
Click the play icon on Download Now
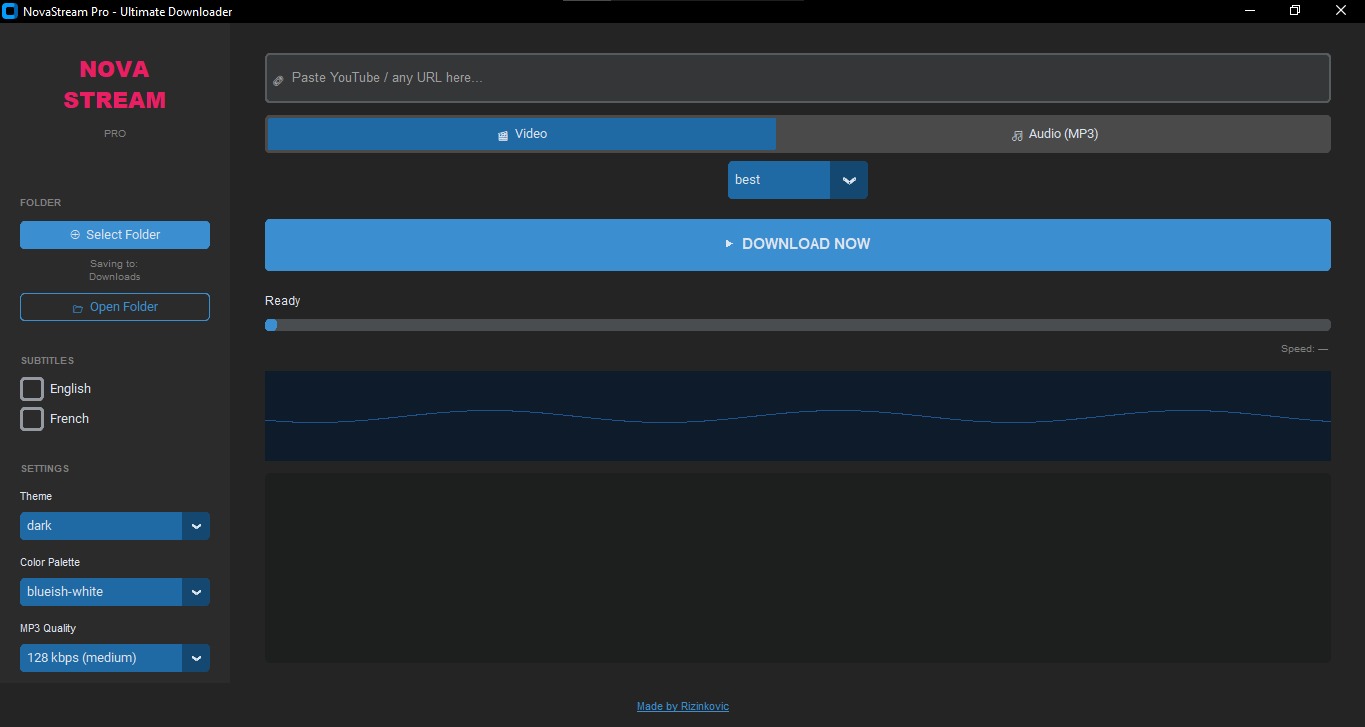[729, 244]
